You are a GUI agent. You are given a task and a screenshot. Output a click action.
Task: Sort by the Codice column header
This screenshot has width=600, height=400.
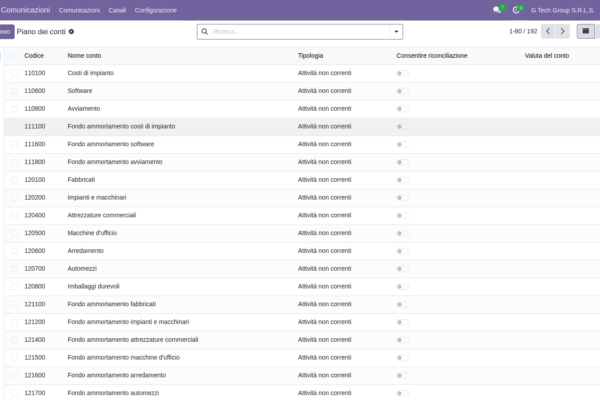34,56
